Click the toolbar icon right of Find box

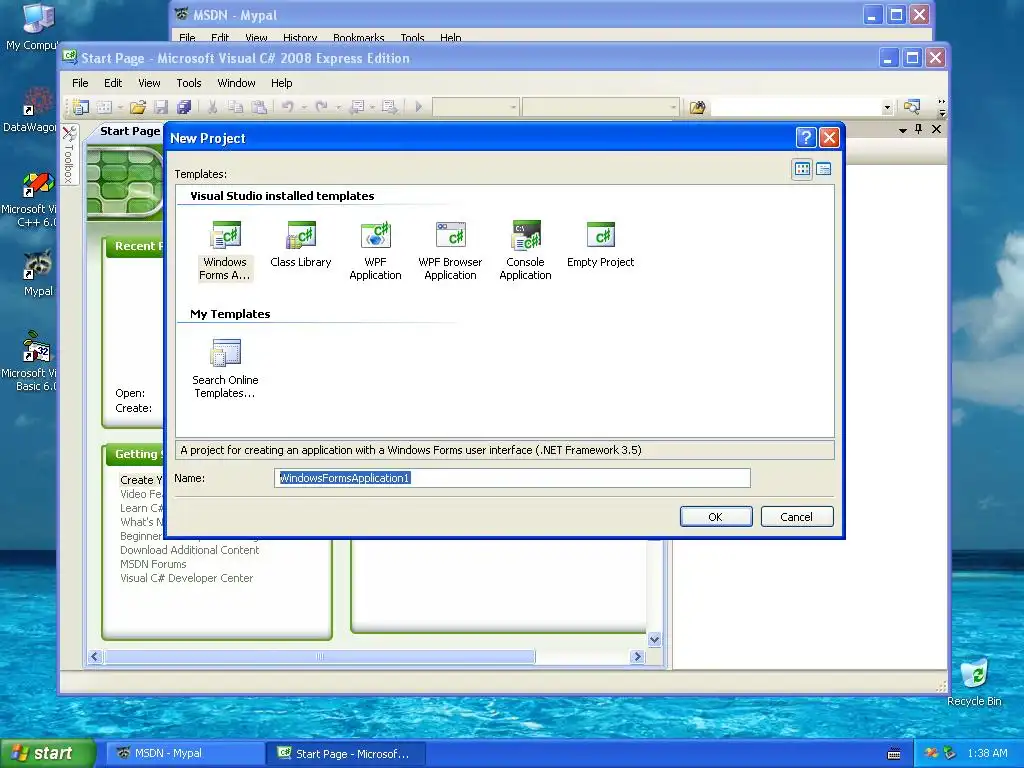[912, 106]
